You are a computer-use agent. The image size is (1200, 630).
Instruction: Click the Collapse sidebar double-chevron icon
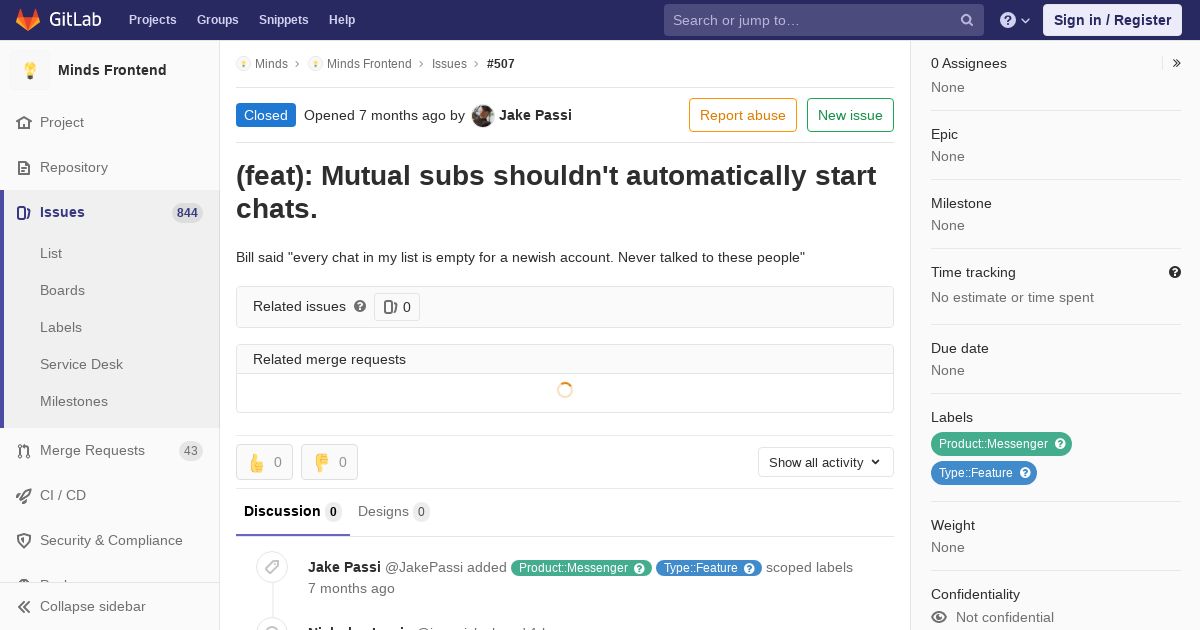24,607
